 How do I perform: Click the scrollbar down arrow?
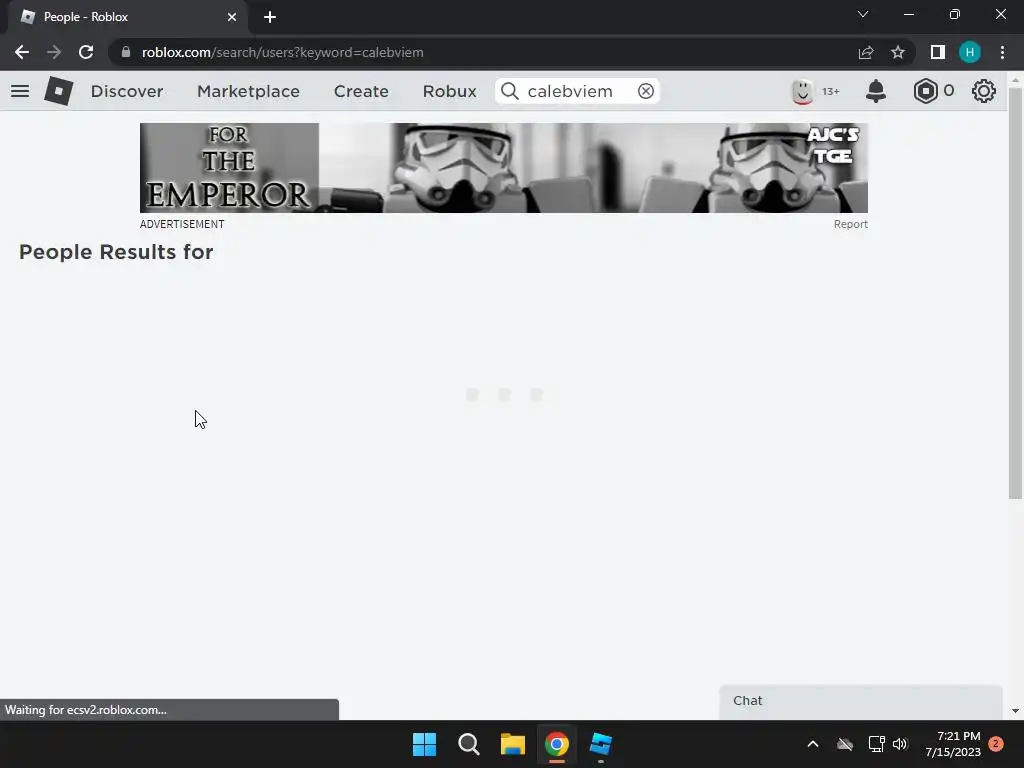[x=1015, y=711]
